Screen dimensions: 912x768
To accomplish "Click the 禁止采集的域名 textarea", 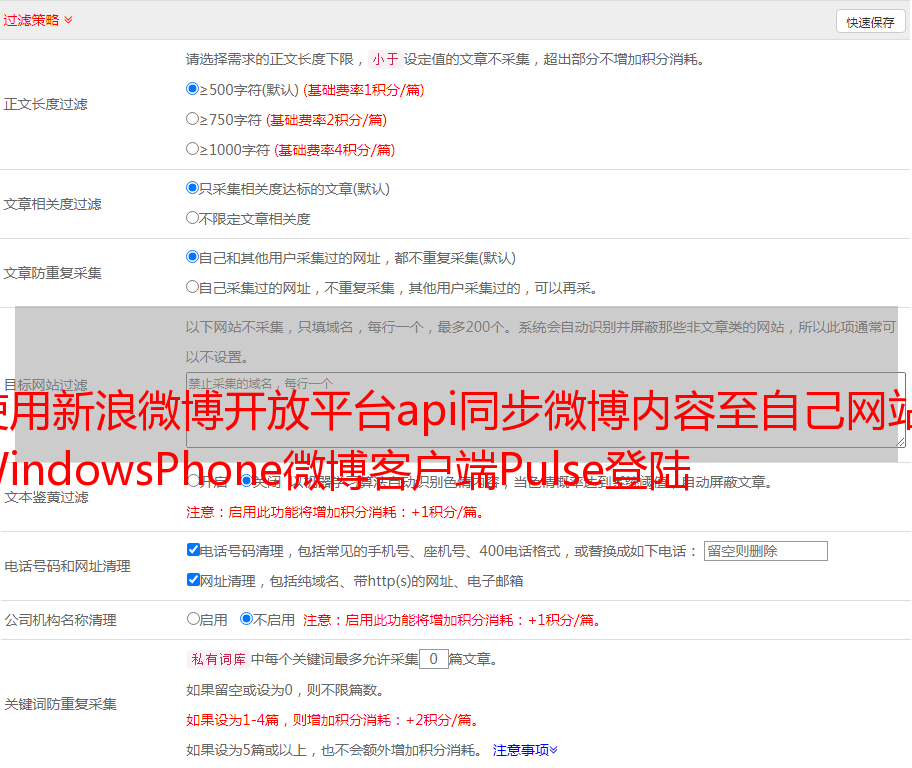I will tap(546, 410).
